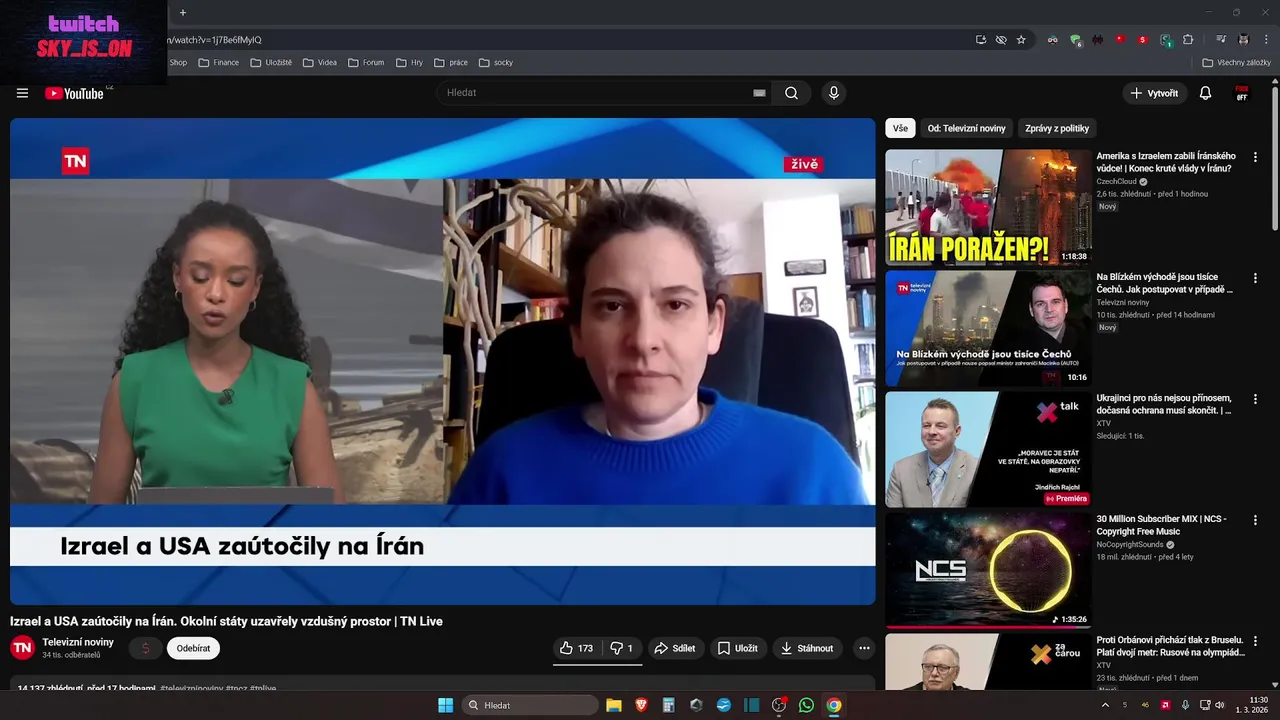Click the #televiznínoviny hashtag in the description
This screenshot has height=720, width=1280.
pyautogui.click(x=192, y=688)
